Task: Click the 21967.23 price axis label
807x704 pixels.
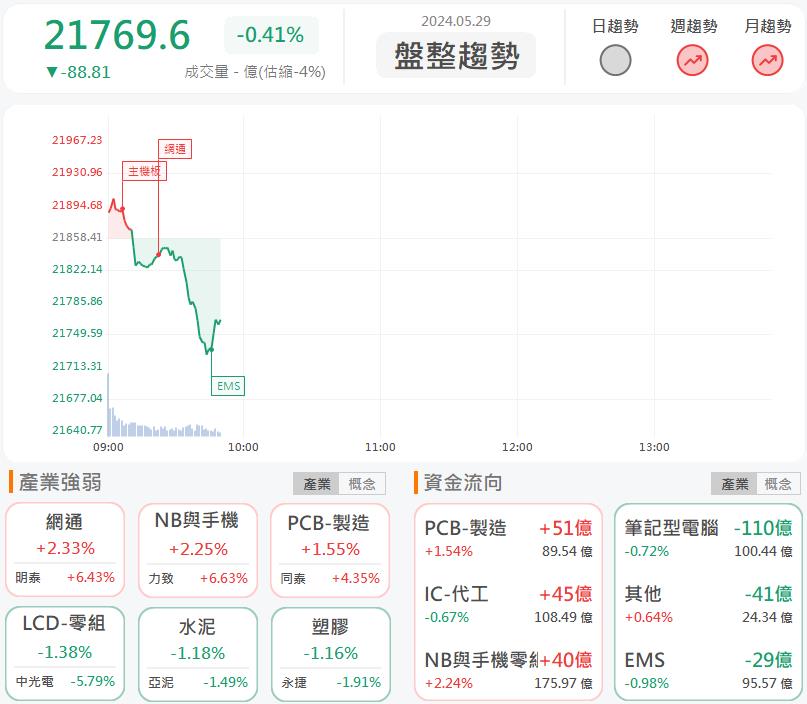Action: [x=77, y=140]
